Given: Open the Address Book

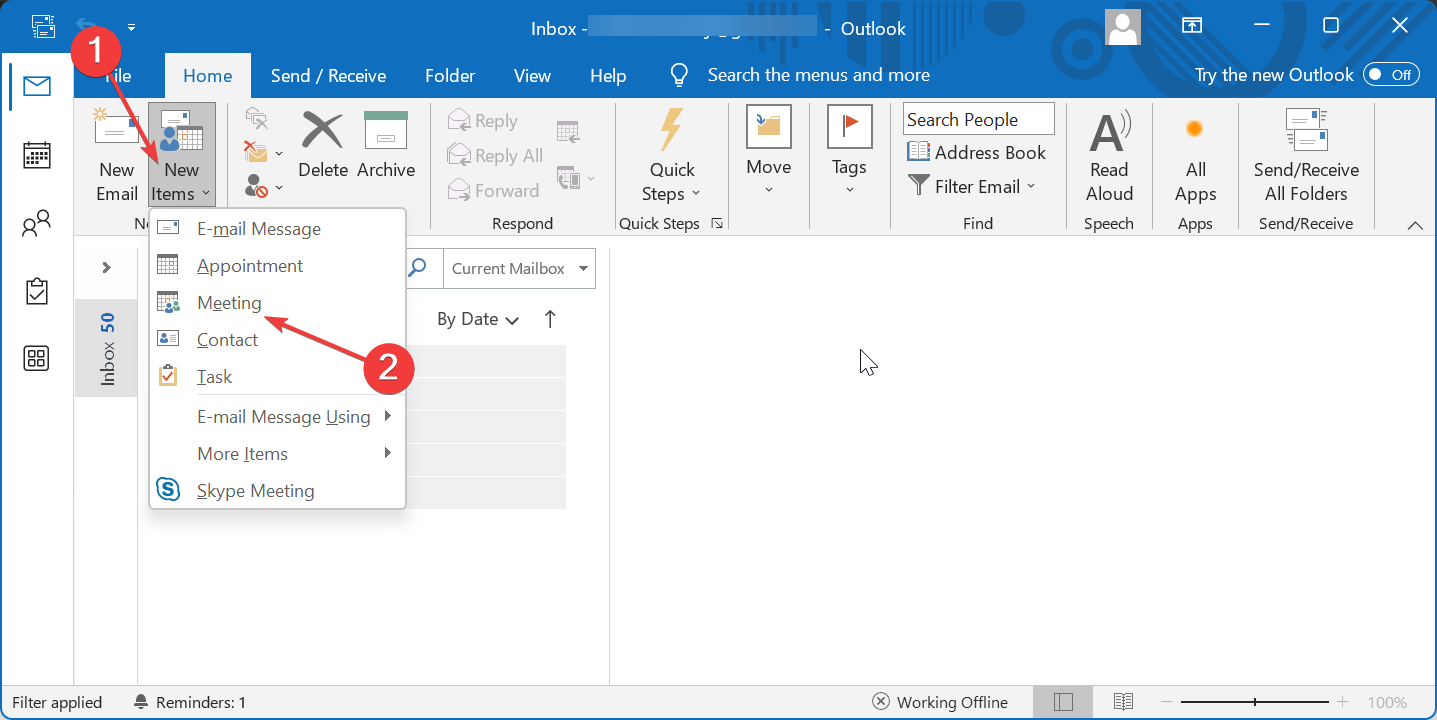Looking at the screenshot, I should coord(976,153).
